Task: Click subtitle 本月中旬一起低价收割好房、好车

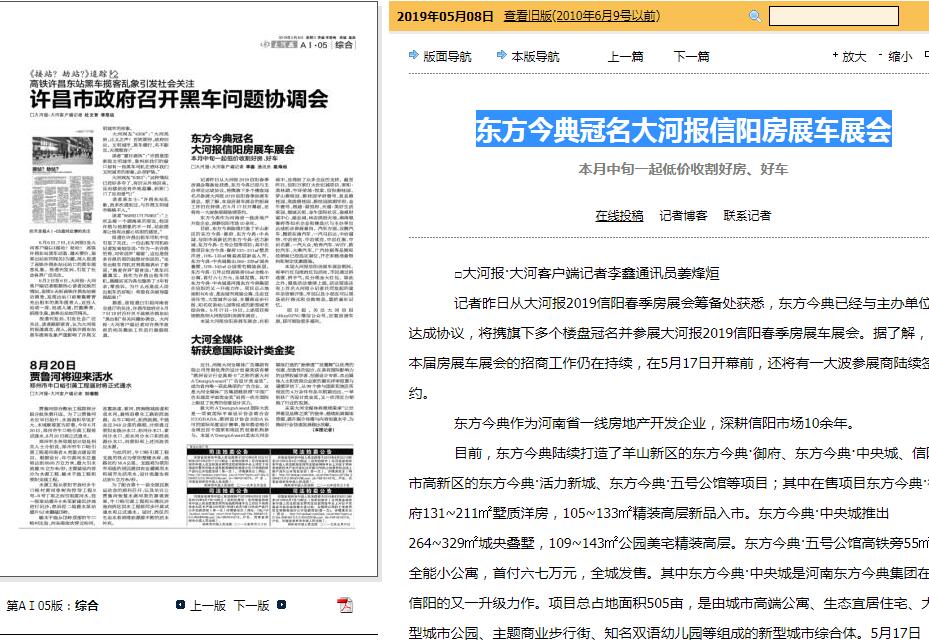Action: [x=683, y=169]
